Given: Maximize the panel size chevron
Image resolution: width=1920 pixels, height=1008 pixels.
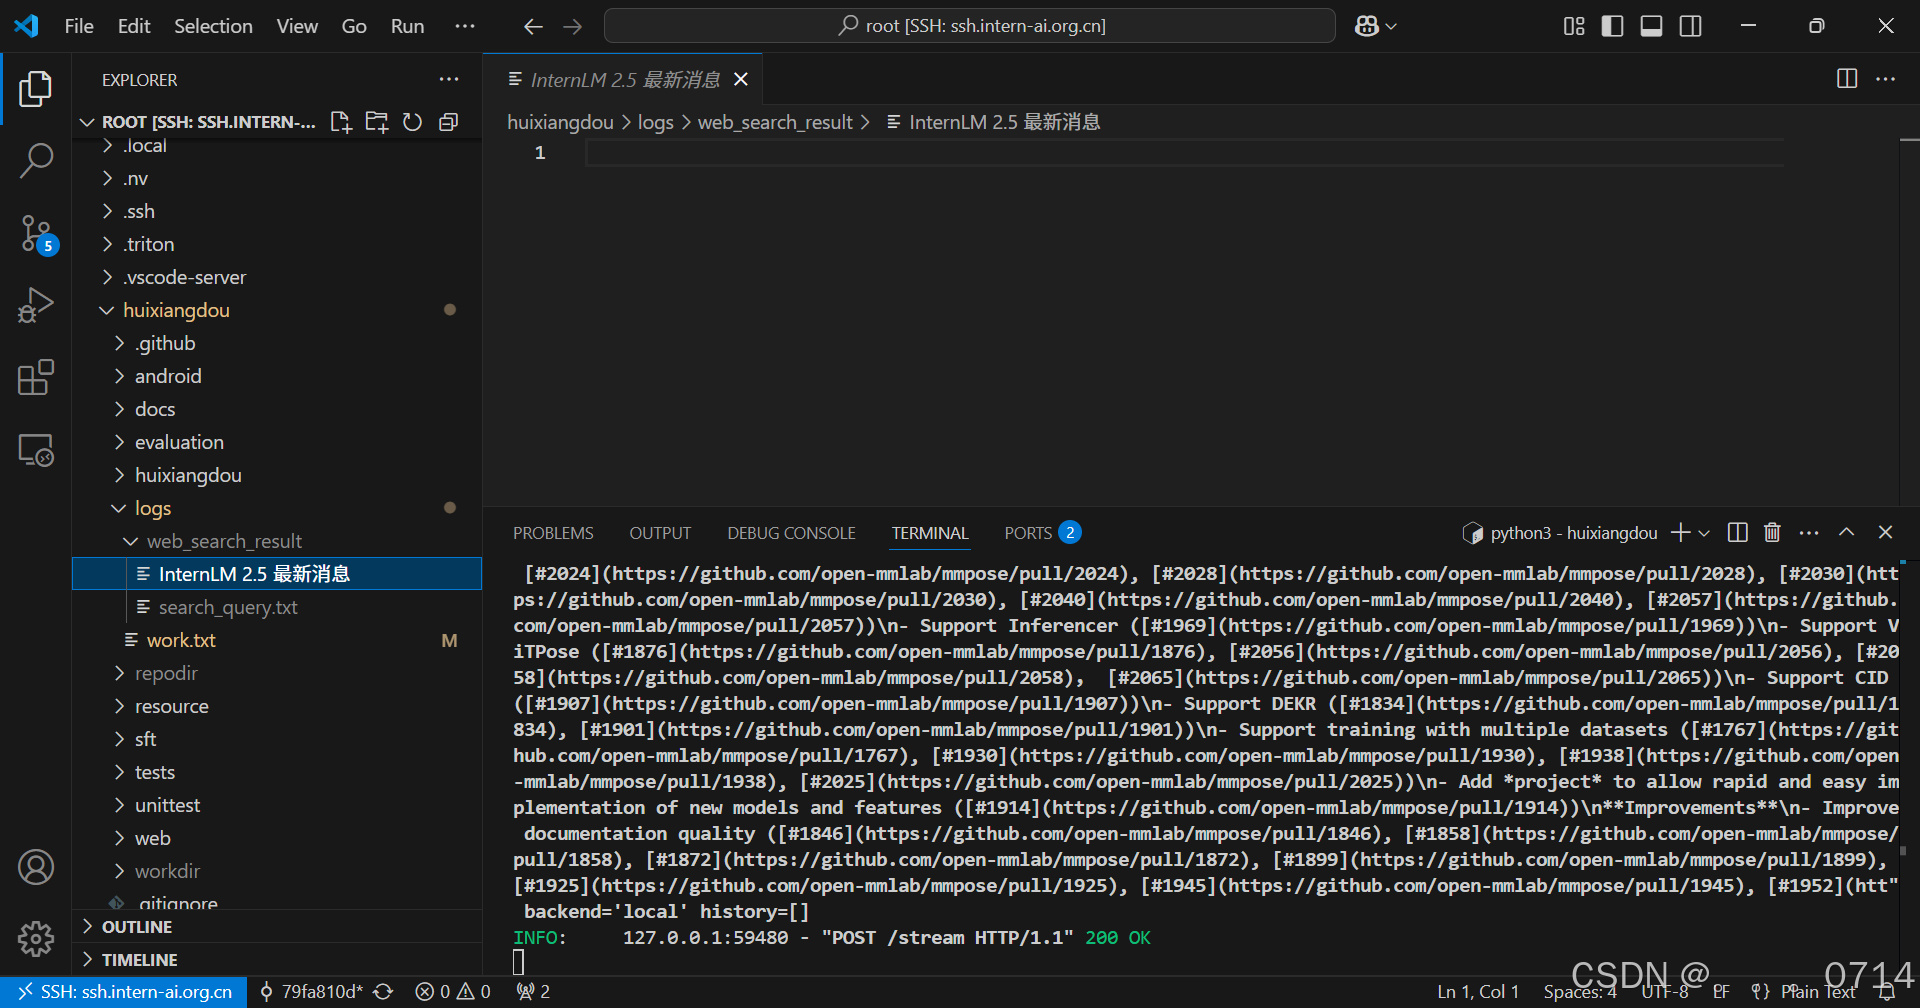Looking at the screenshot, I should (1846, 533).
